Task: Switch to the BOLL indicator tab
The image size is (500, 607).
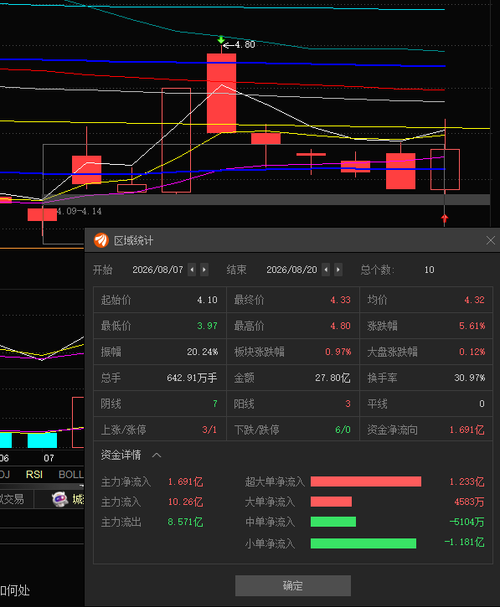Action: coord(71,474)
